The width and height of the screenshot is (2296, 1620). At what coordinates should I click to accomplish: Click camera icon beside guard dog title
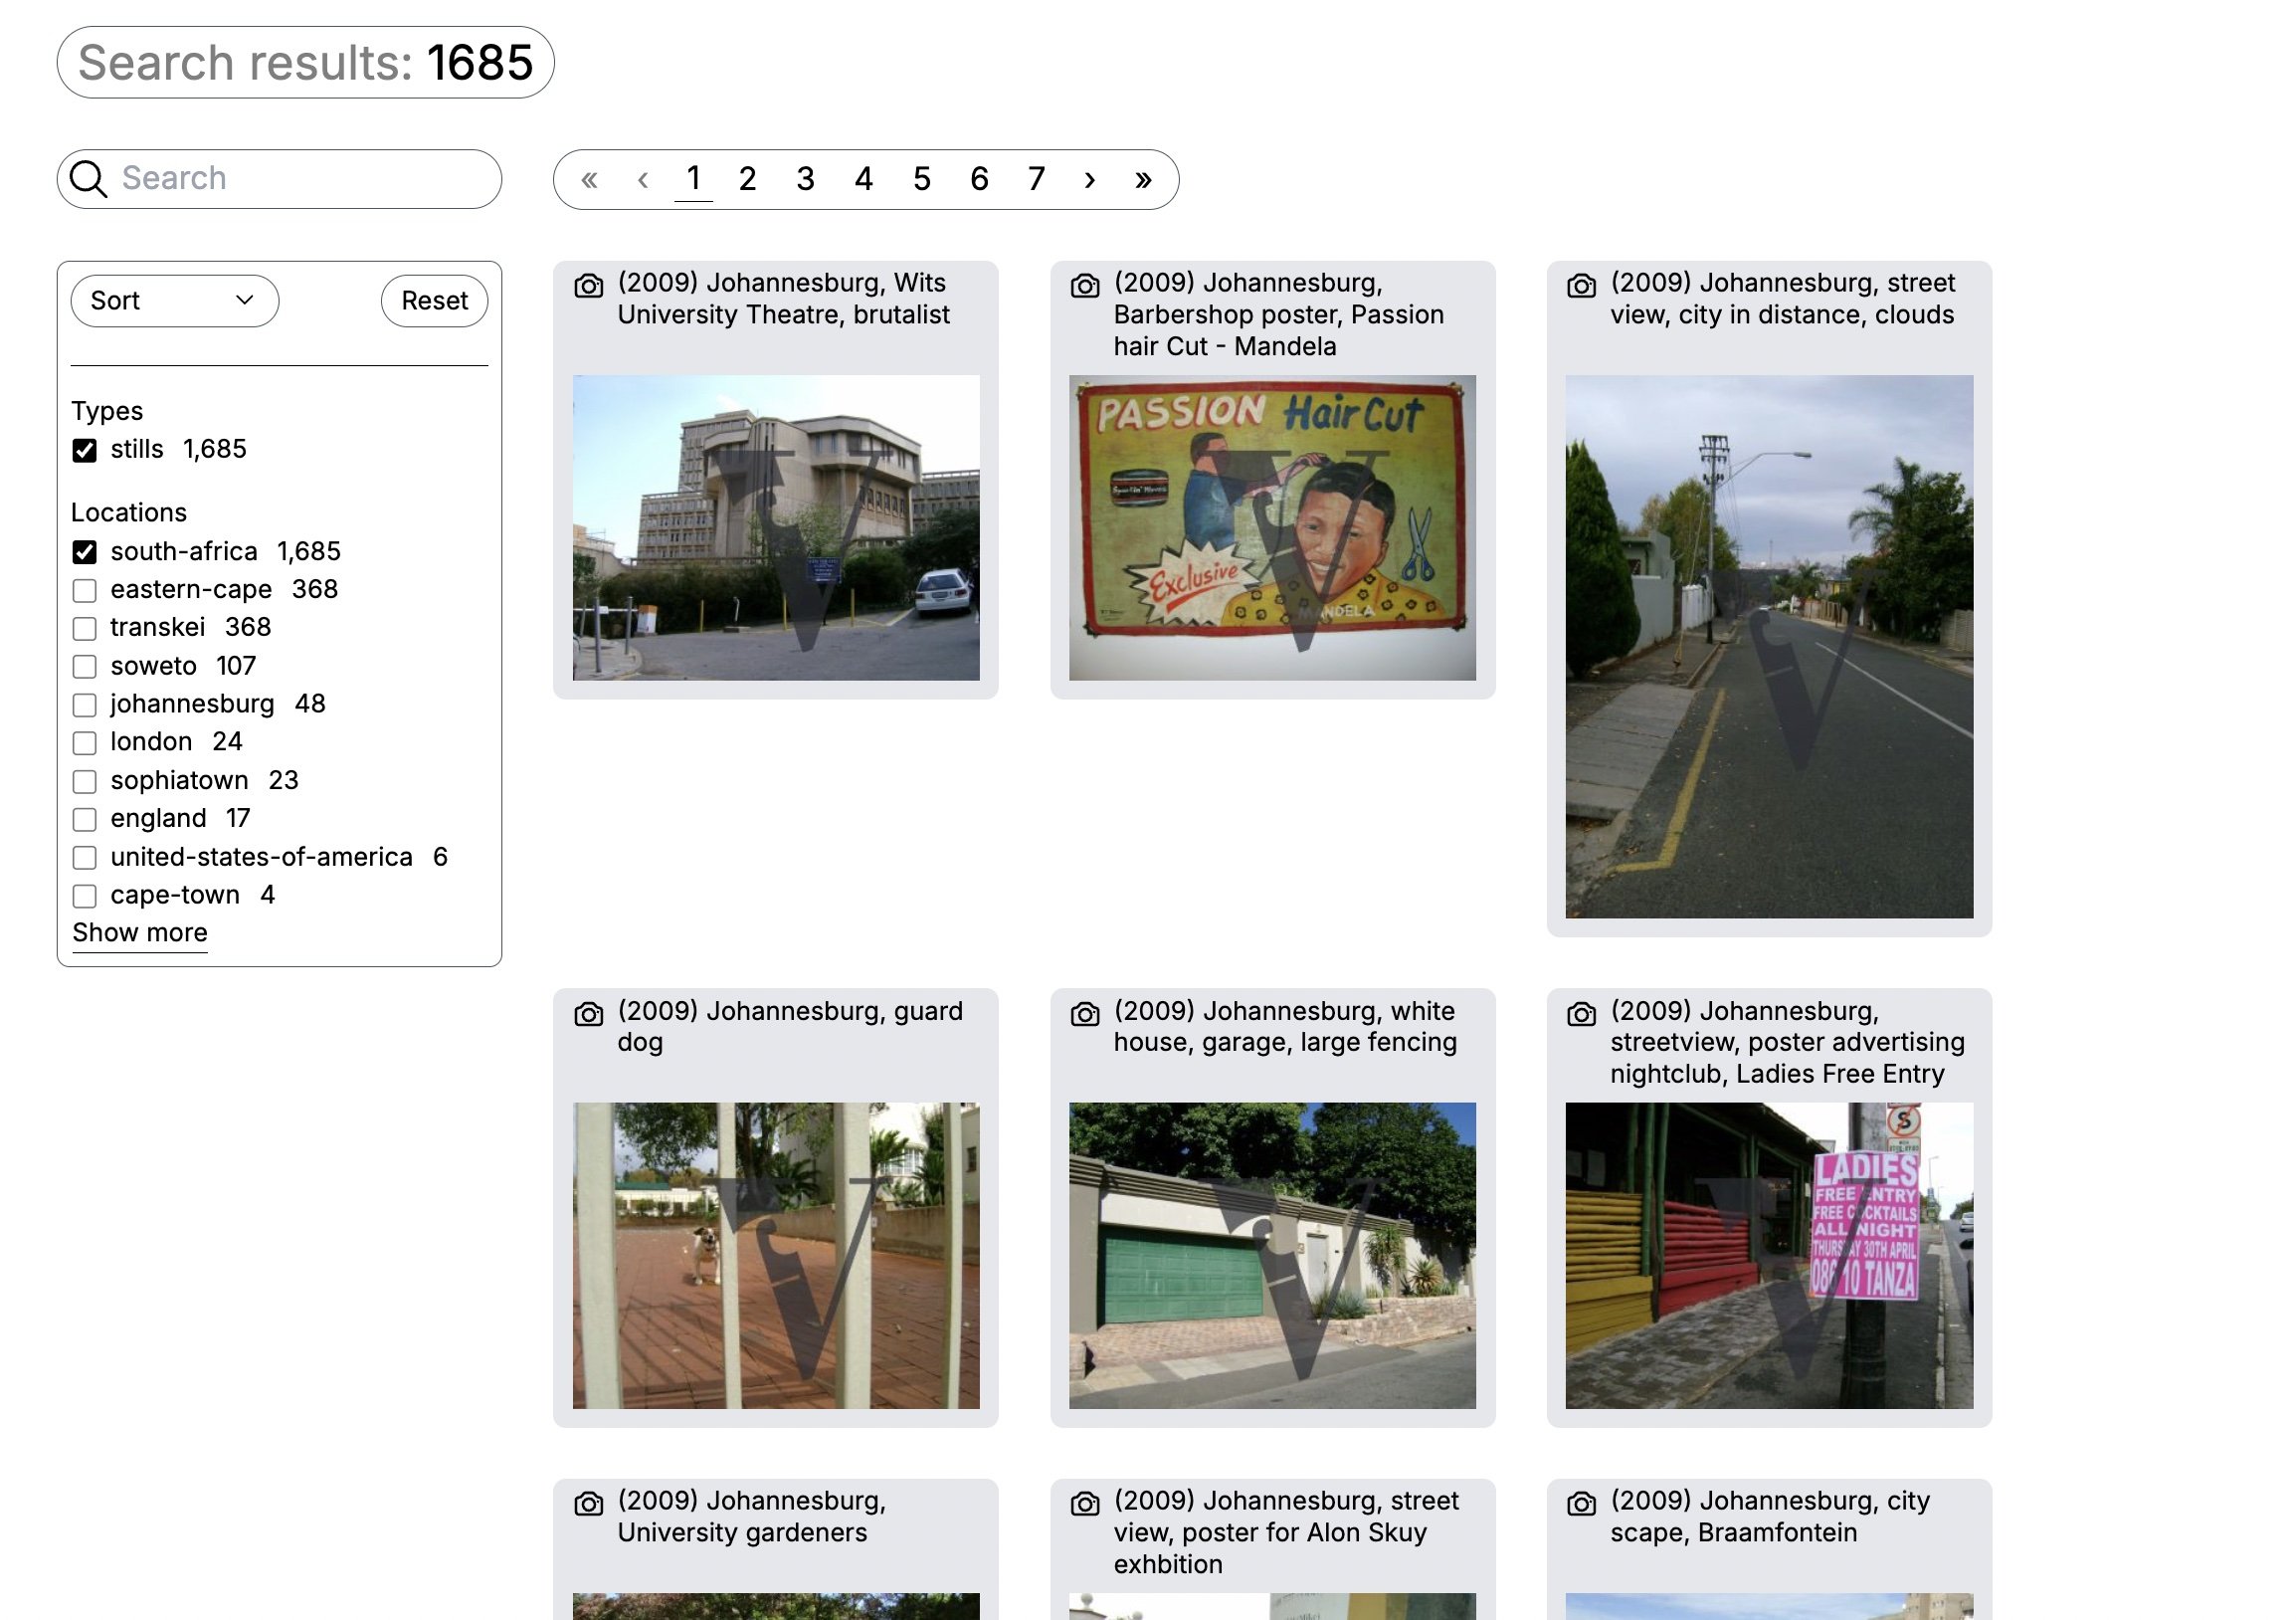tap(589, 1014)
